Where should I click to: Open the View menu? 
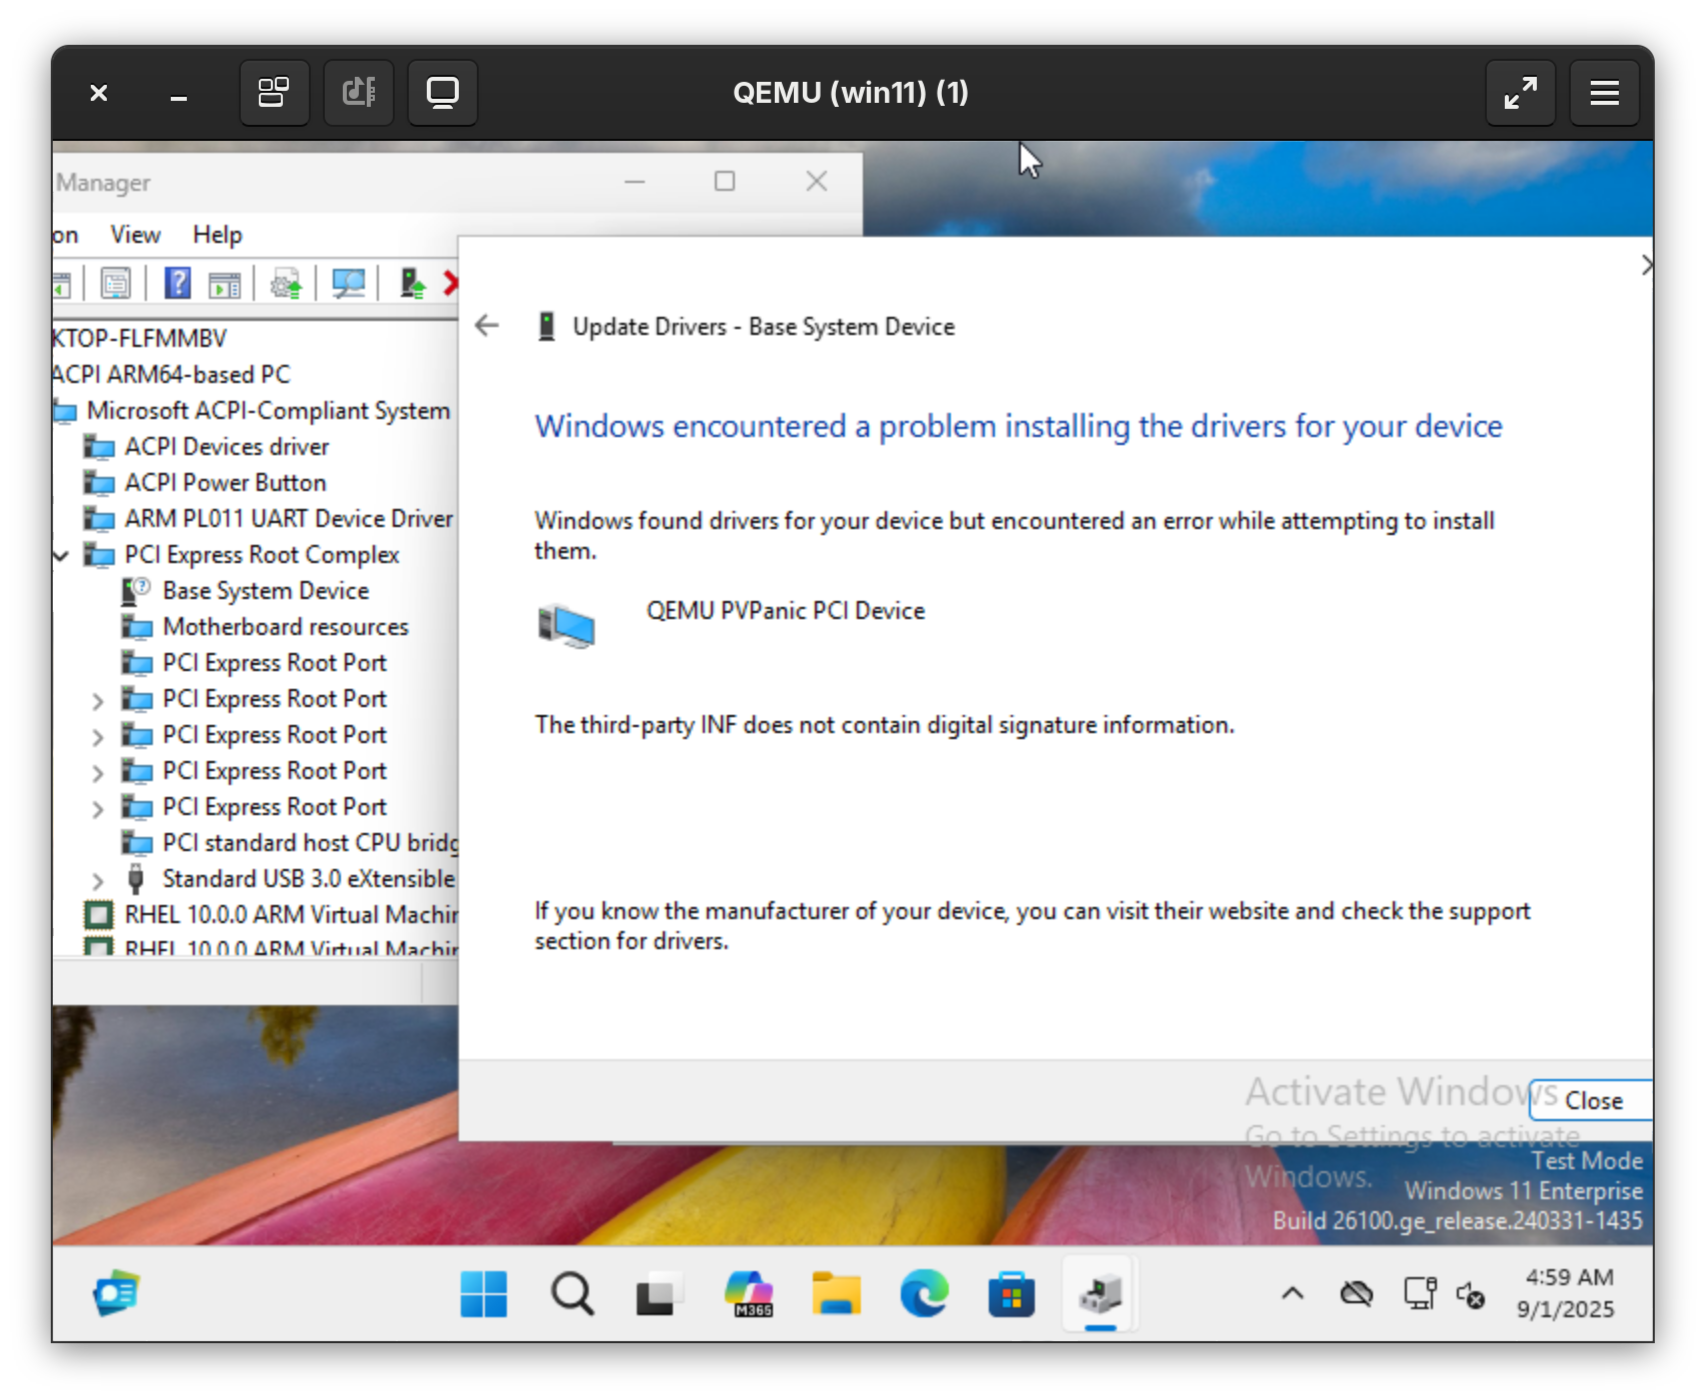coord(135,235)
